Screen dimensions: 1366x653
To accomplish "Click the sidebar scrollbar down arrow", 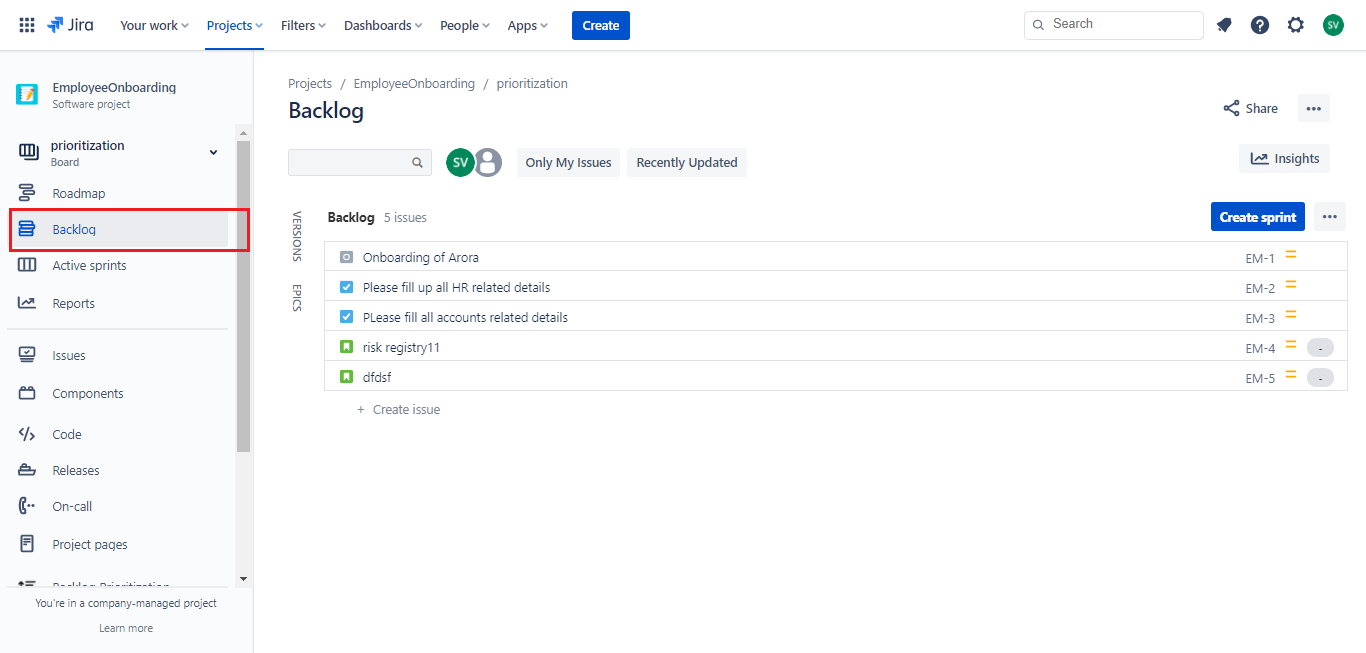I will [243, 578].
